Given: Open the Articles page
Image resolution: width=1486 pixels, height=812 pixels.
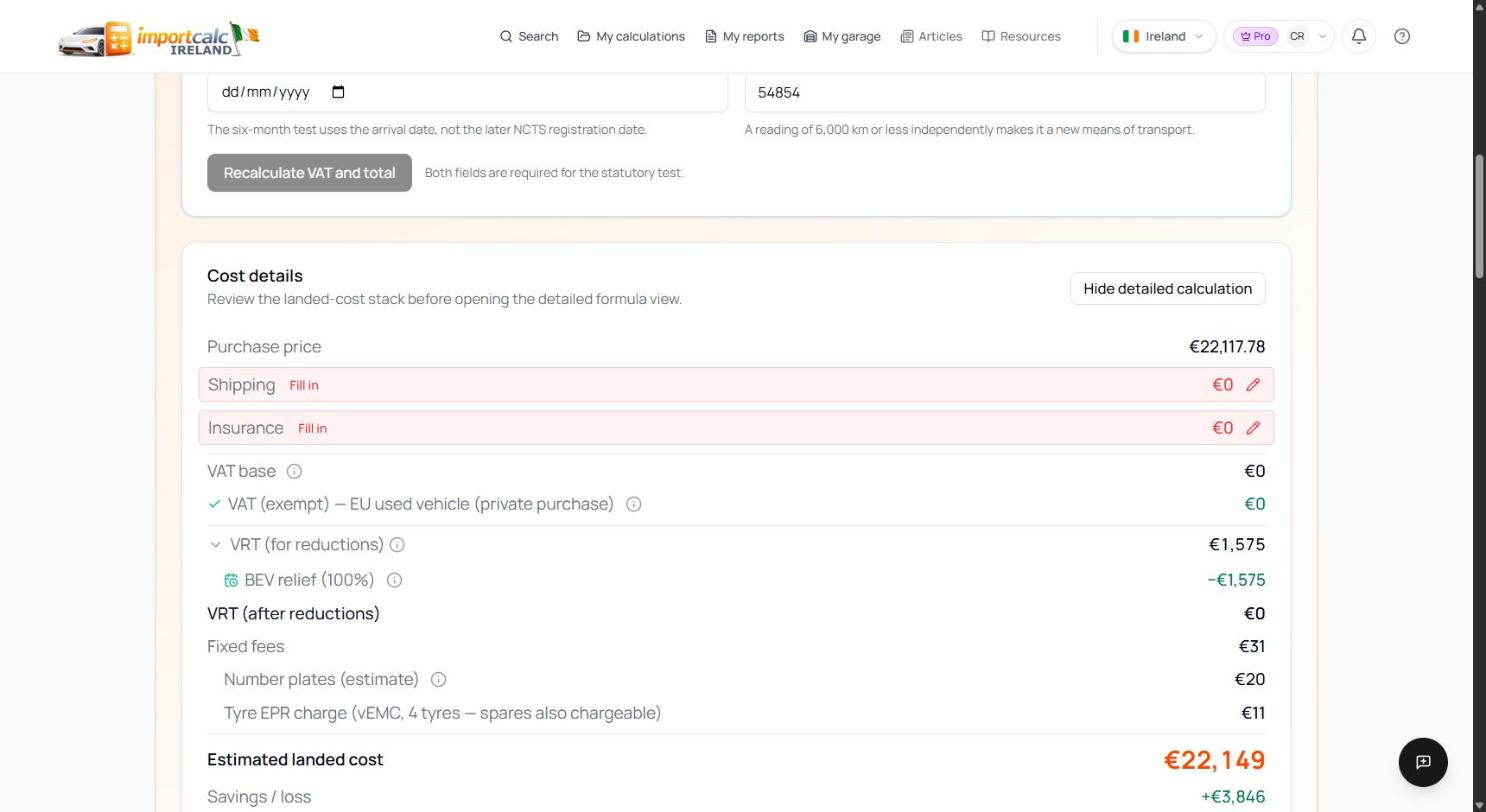Looking at the screenshot, I should pos(931,36).
